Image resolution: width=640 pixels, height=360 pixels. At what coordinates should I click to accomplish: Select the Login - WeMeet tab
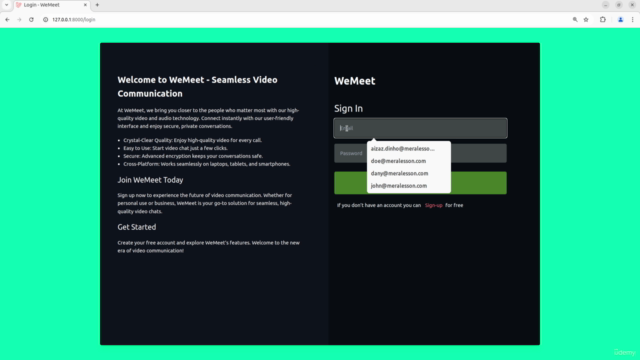(x=51, y=5)
